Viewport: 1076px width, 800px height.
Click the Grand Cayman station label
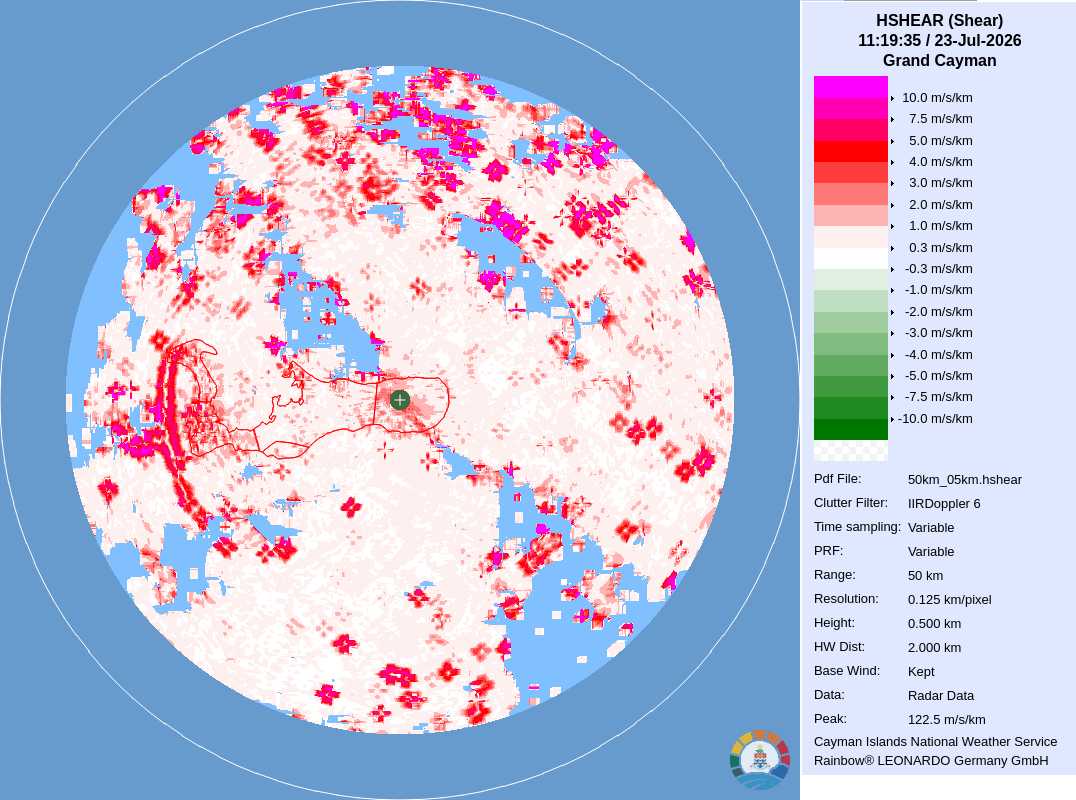pos(939,60)
